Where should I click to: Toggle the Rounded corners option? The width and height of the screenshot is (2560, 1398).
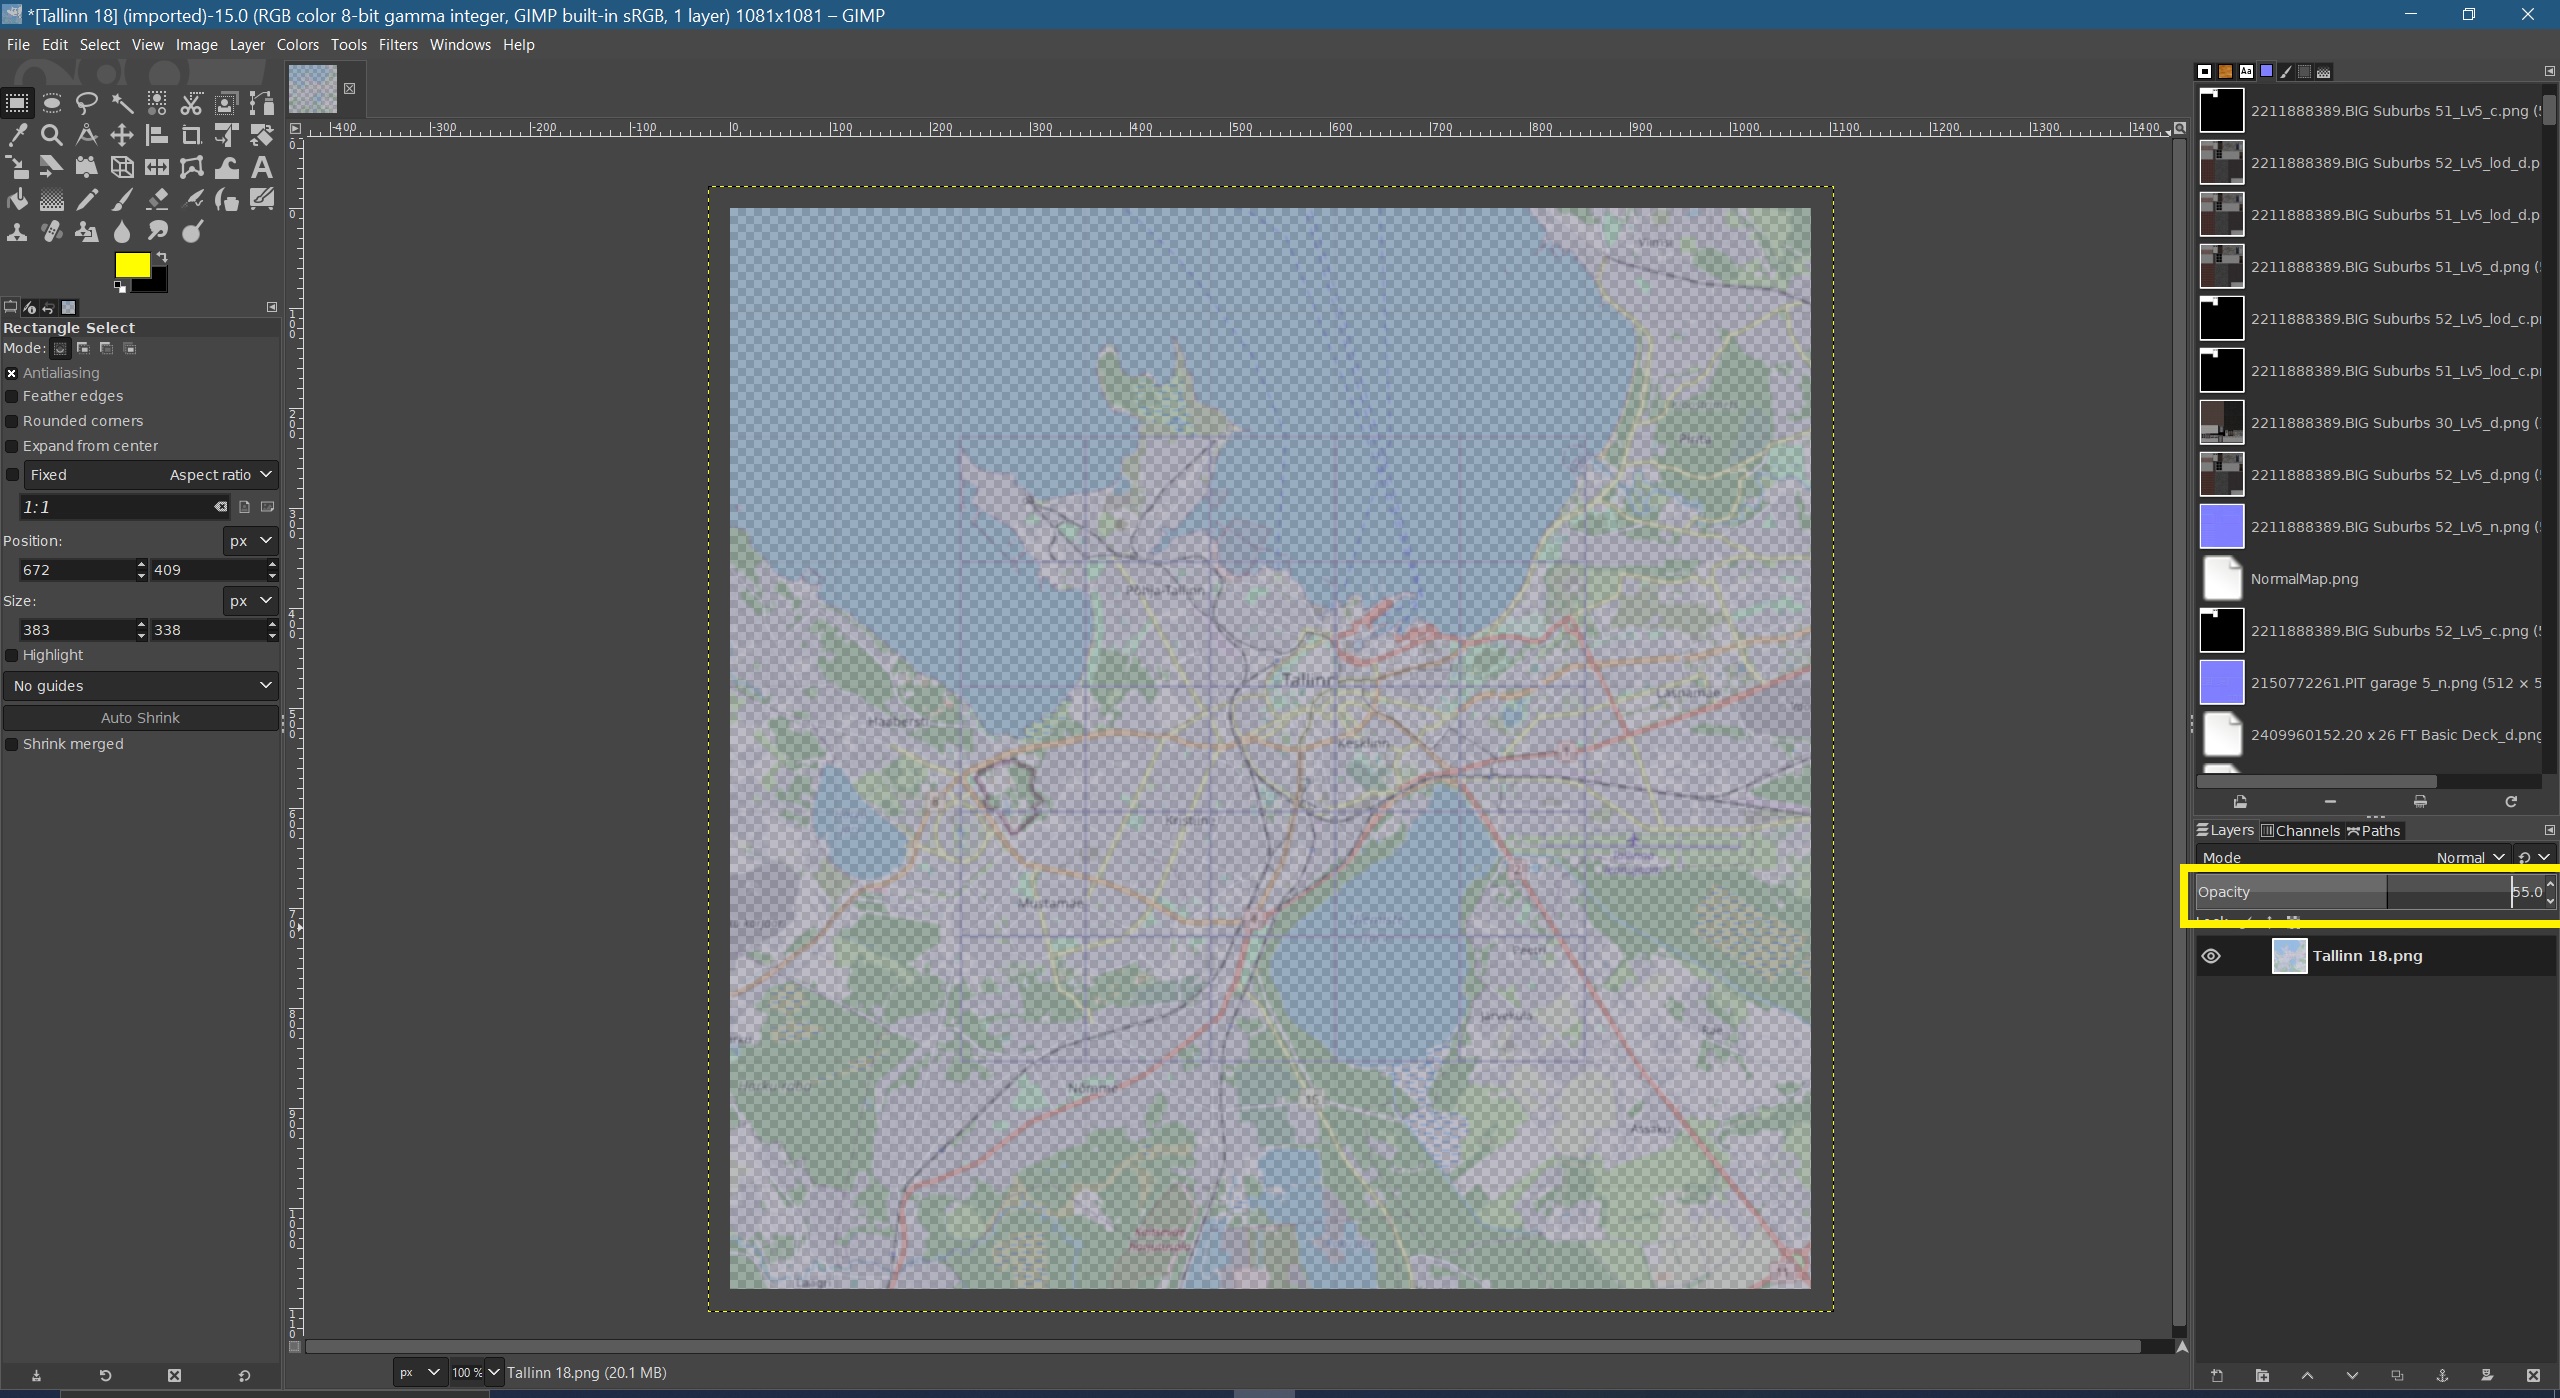[12, 421]
